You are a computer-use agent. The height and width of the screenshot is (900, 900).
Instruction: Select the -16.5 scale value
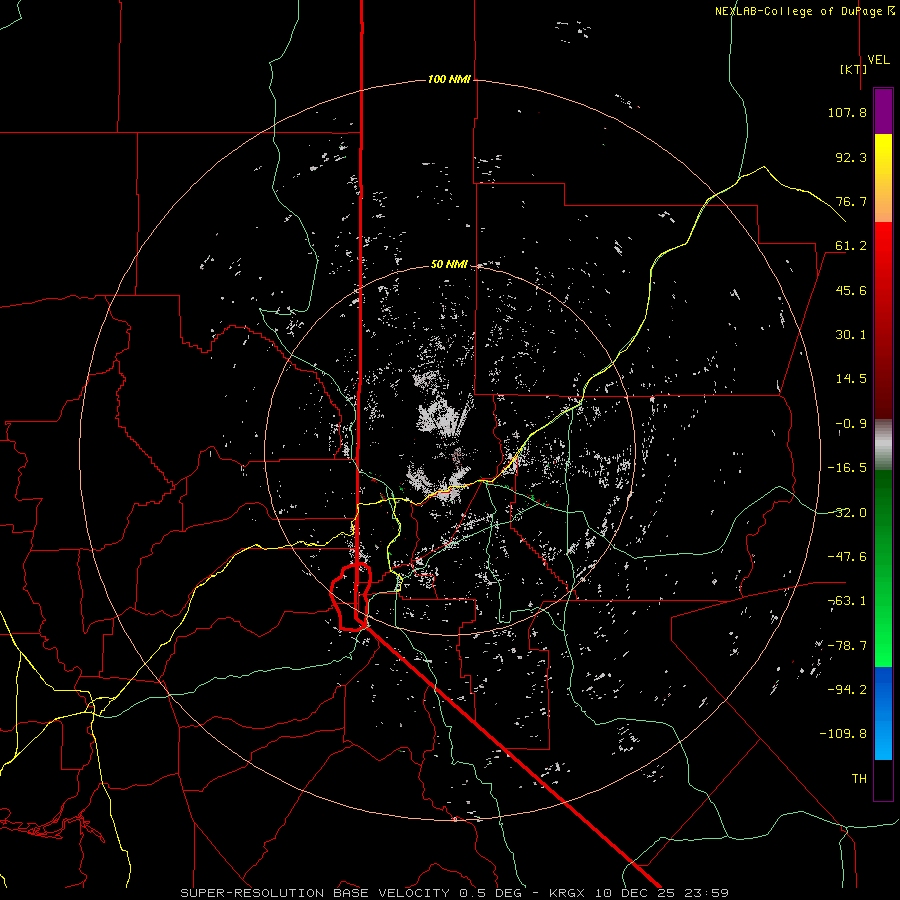[x=847, y=468]
